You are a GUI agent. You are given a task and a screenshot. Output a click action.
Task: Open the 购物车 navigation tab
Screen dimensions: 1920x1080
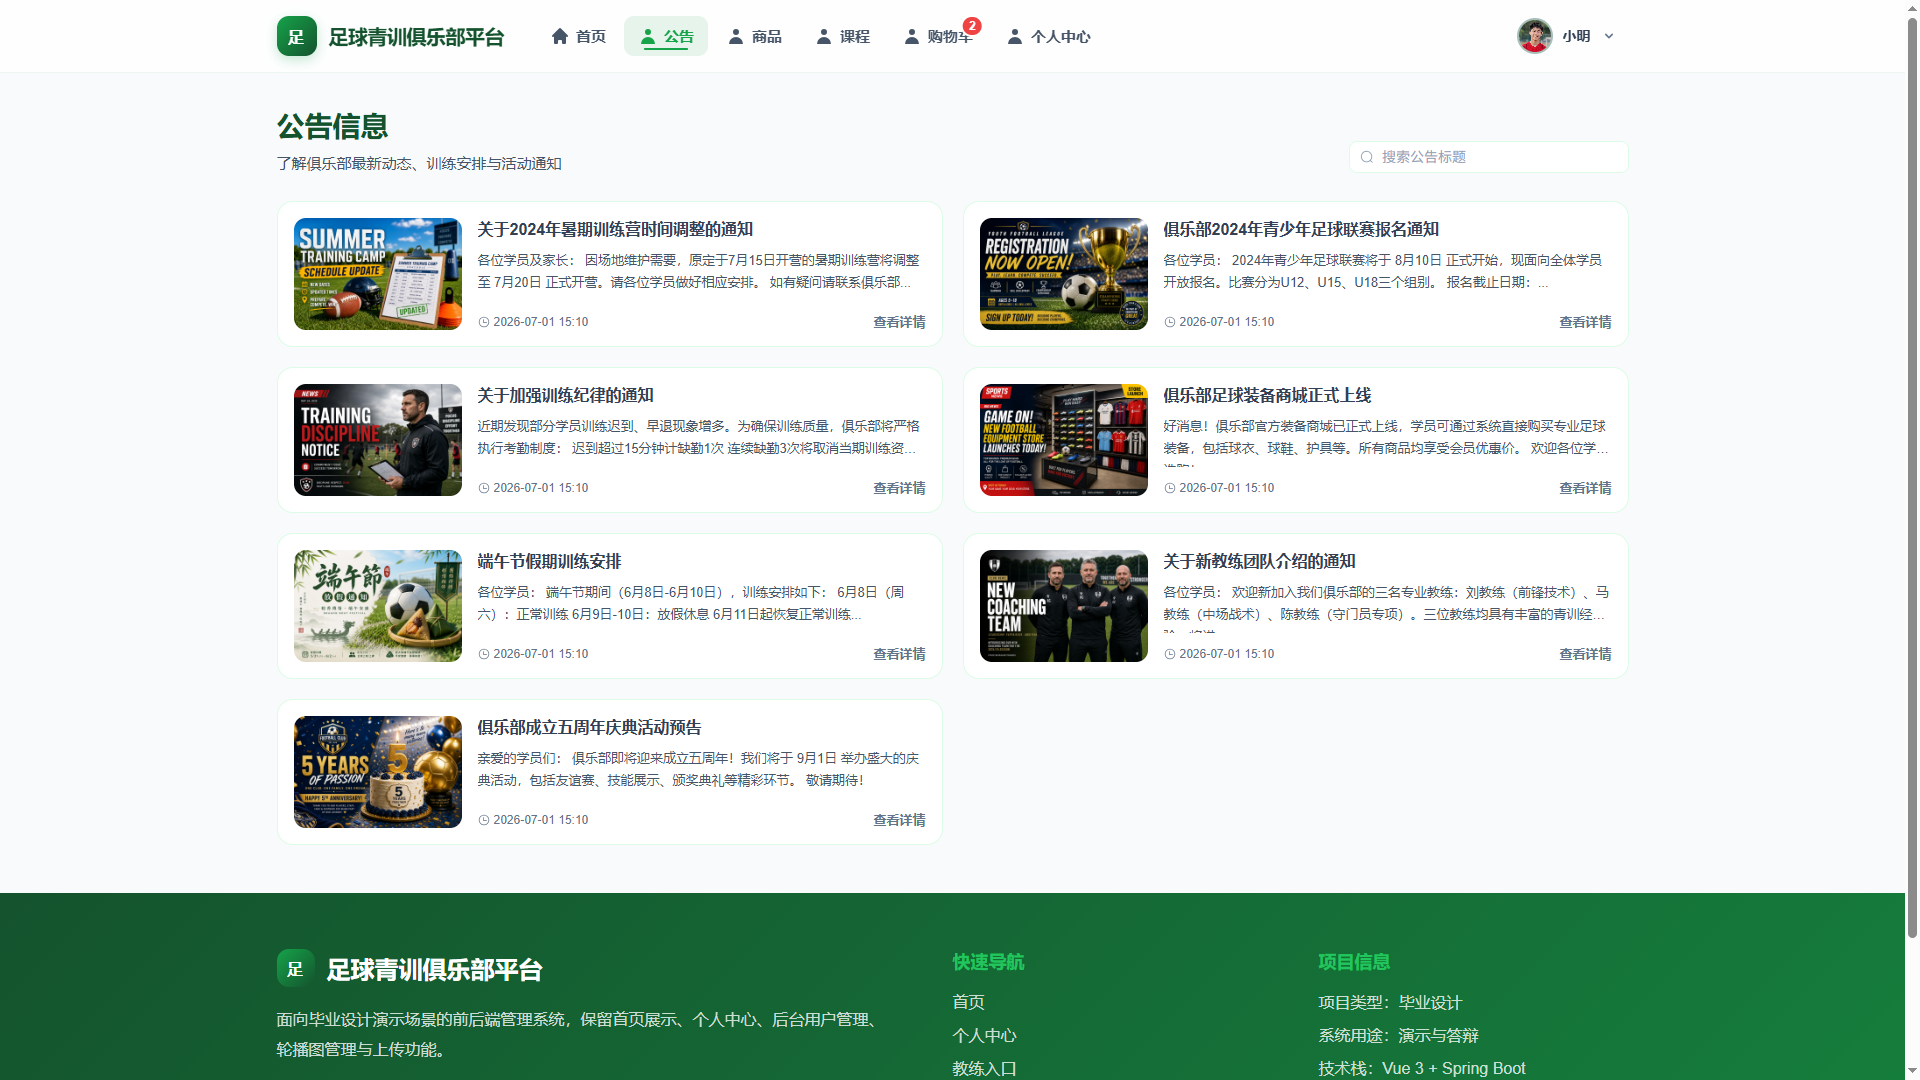938,36
